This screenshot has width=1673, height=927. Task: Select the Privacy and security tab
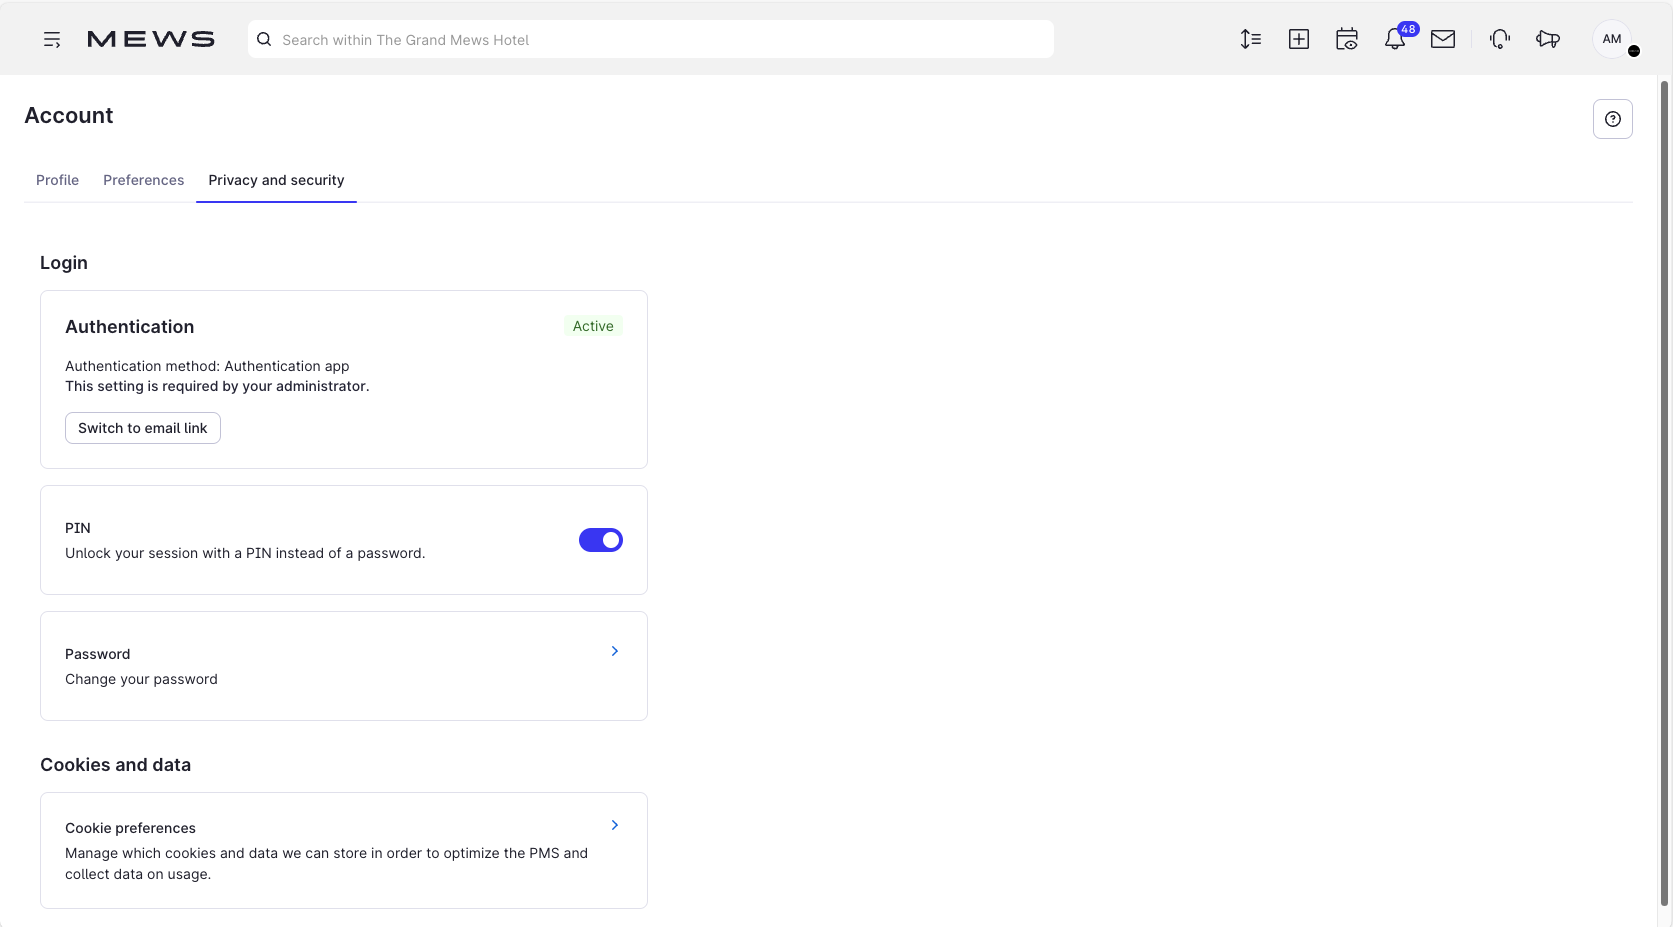pos(276,180)
